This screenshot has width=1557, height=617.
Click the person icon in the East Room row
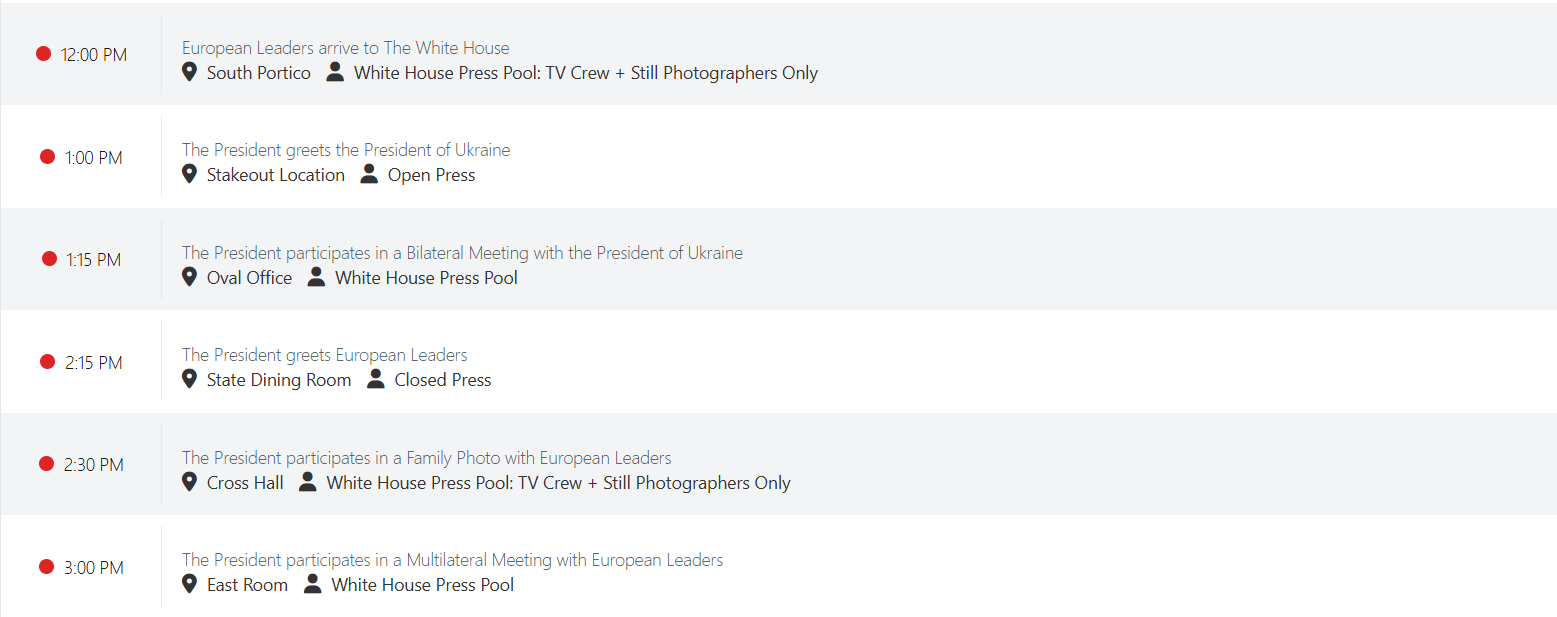(313, 584)
